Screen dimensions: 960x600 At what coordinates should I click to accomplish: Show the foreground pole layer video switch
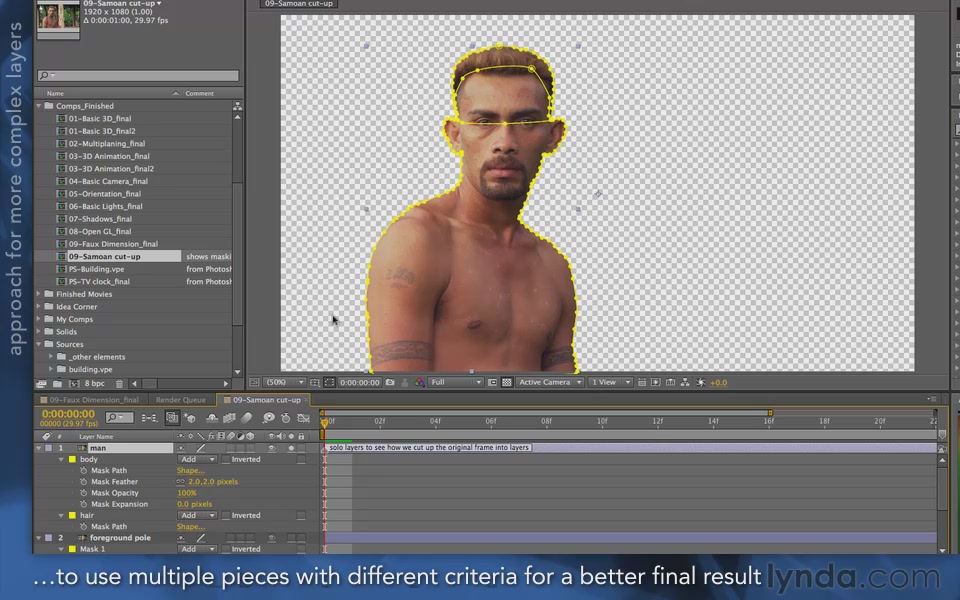coord(271,538)
